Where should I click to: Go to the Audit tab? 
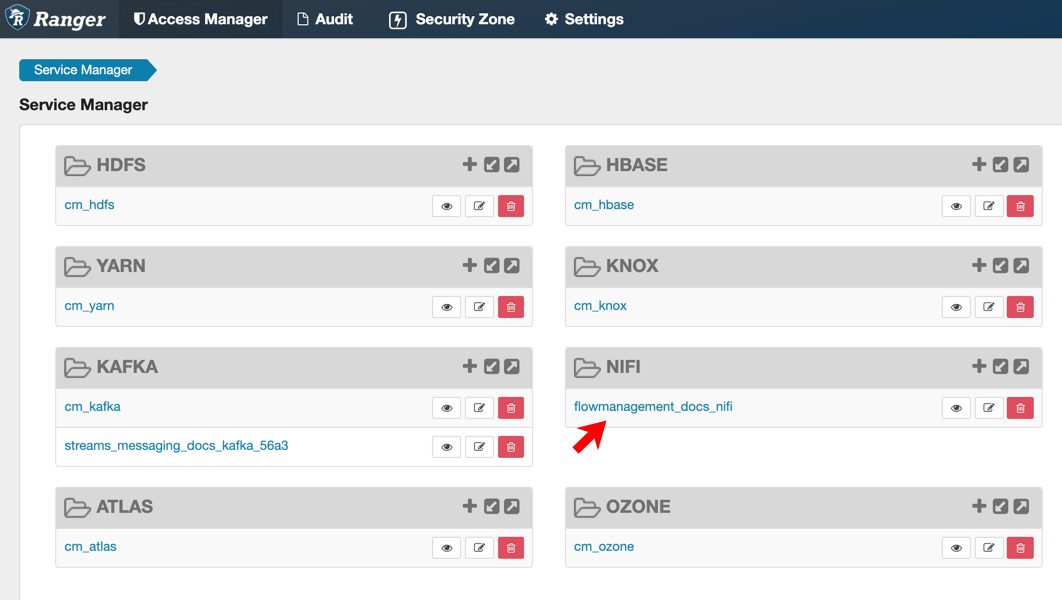325,19
